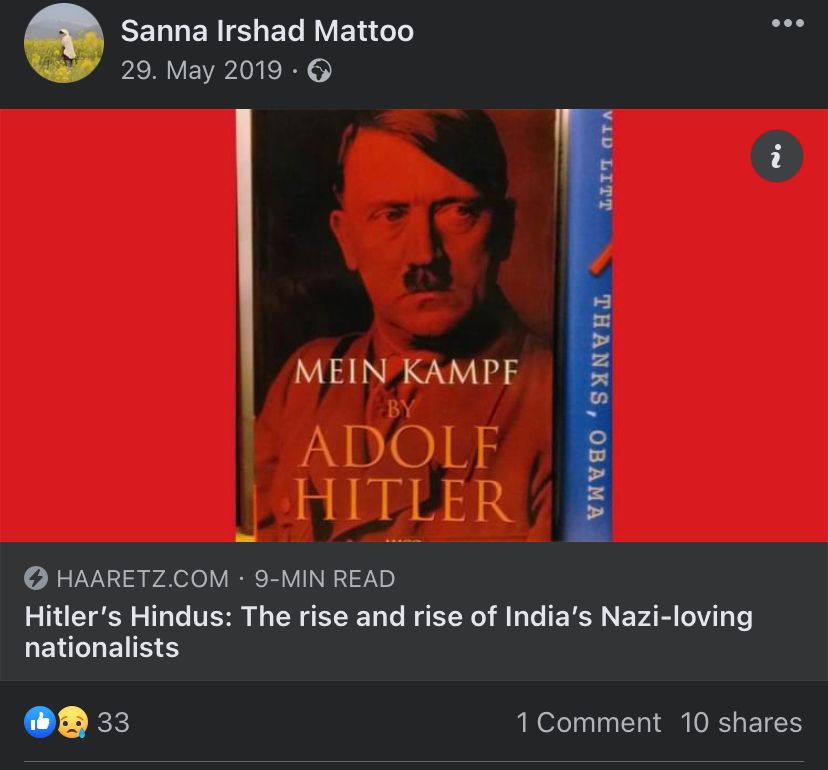Open the "Hitler's Hindus" article headline
Screen dimensions: 828x770
(x=388, y=631)
